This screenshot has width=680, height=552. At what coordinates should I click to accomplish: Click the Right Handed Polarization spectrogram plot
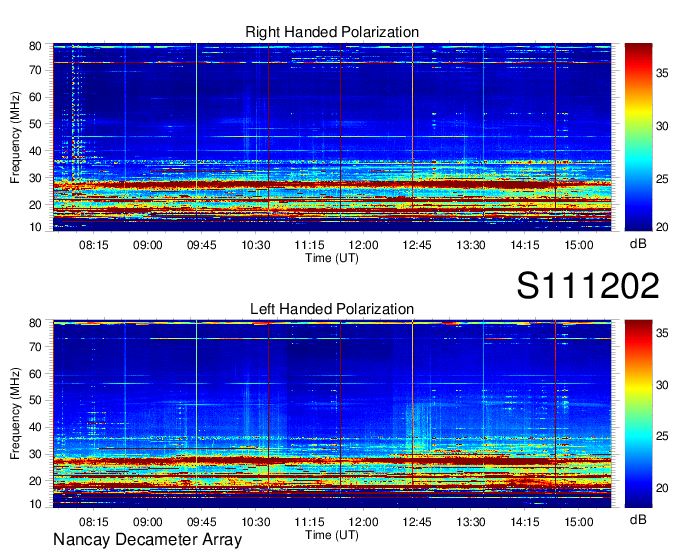point(332,137)
